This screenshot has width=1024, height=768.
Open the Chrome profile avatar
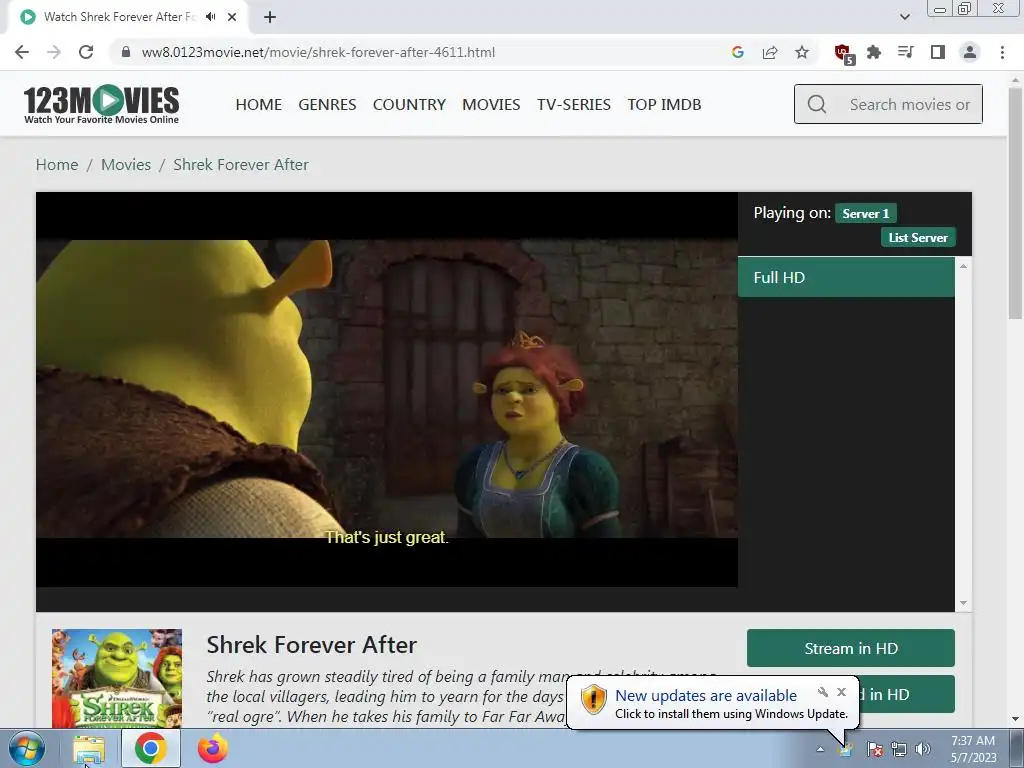point(970,52)
